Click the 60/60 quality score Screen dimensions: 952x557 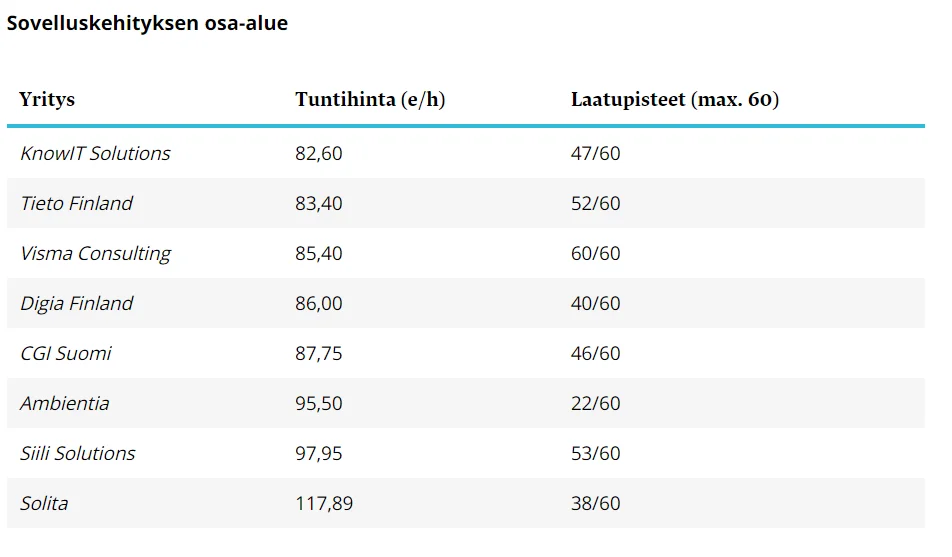(x=595, y=253)
